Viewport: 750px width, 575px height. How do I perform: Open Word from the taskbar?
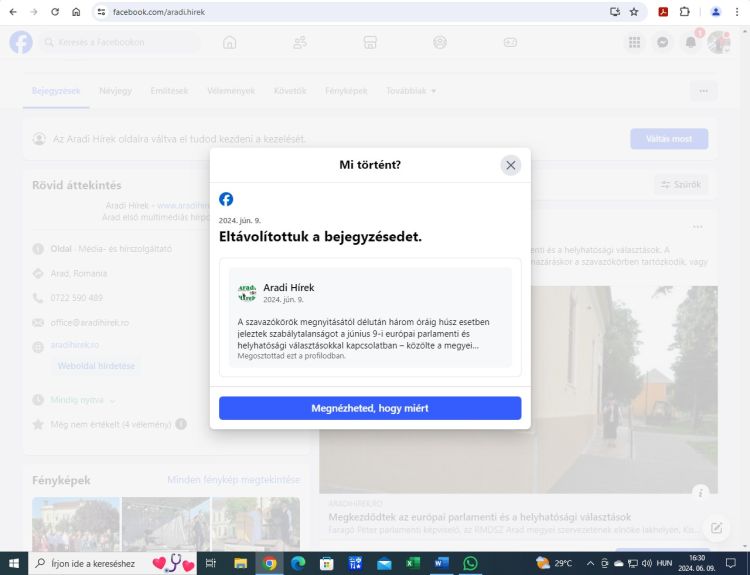pos(441,563)
